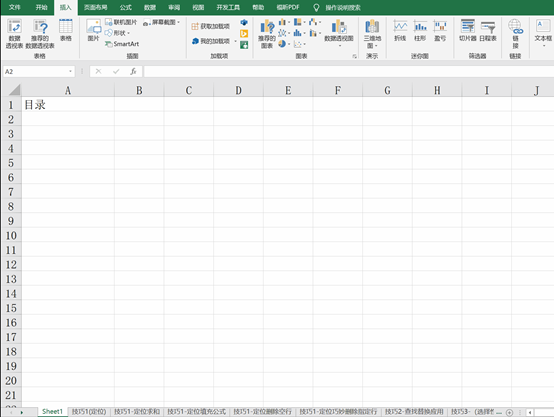
Task: Click the Visio Data Visualizer add-in icon
Action: 244,23
